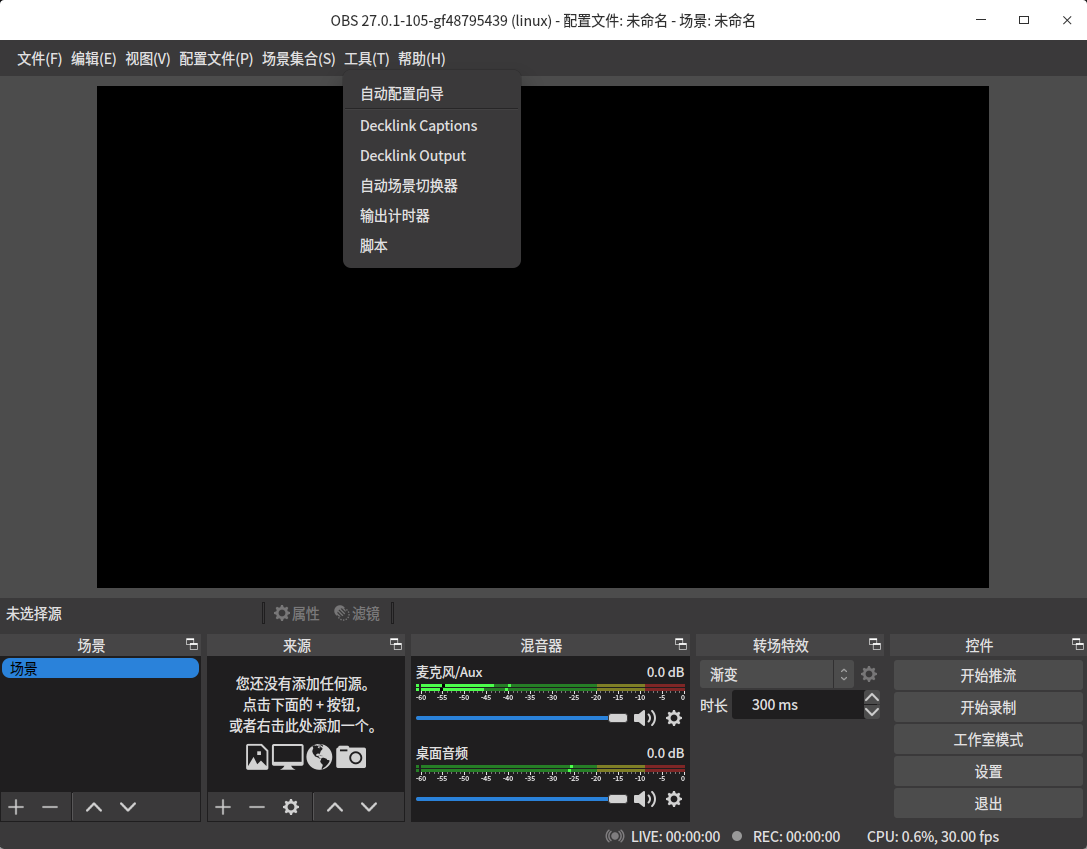Viewport: 1087px width, 849px height.
Task: Open 输出计时器 from tools menu
Action: pos(432,216)
